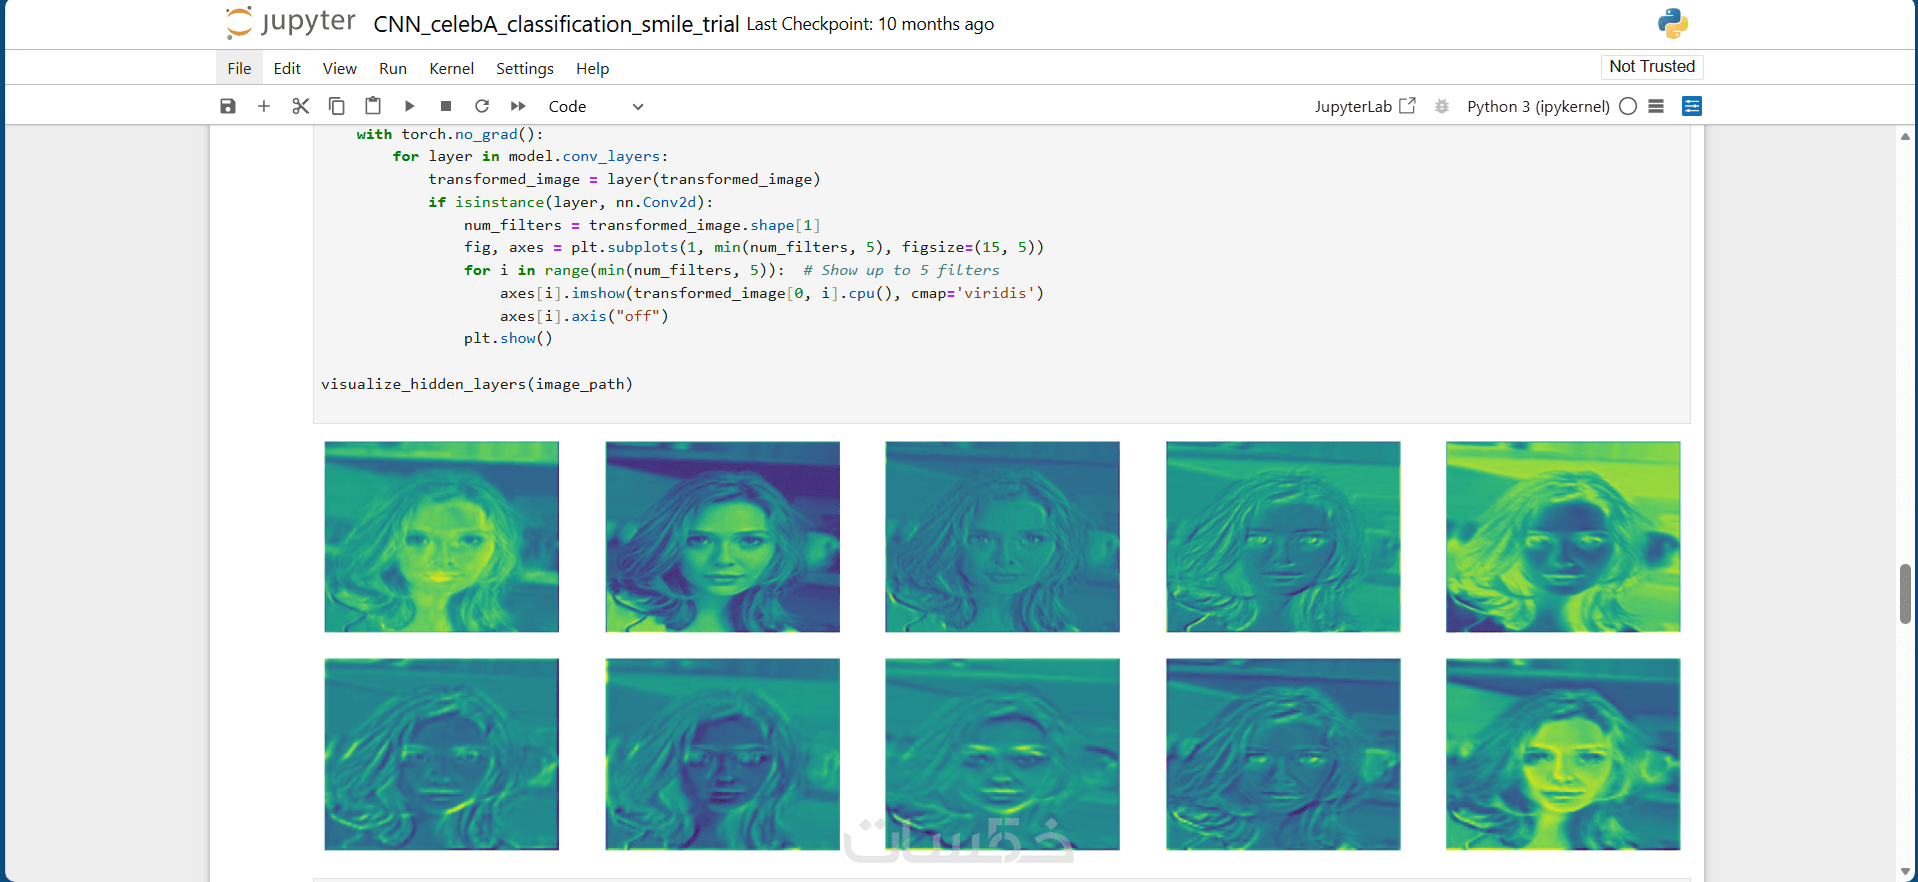Open the Edit menu

287,68
